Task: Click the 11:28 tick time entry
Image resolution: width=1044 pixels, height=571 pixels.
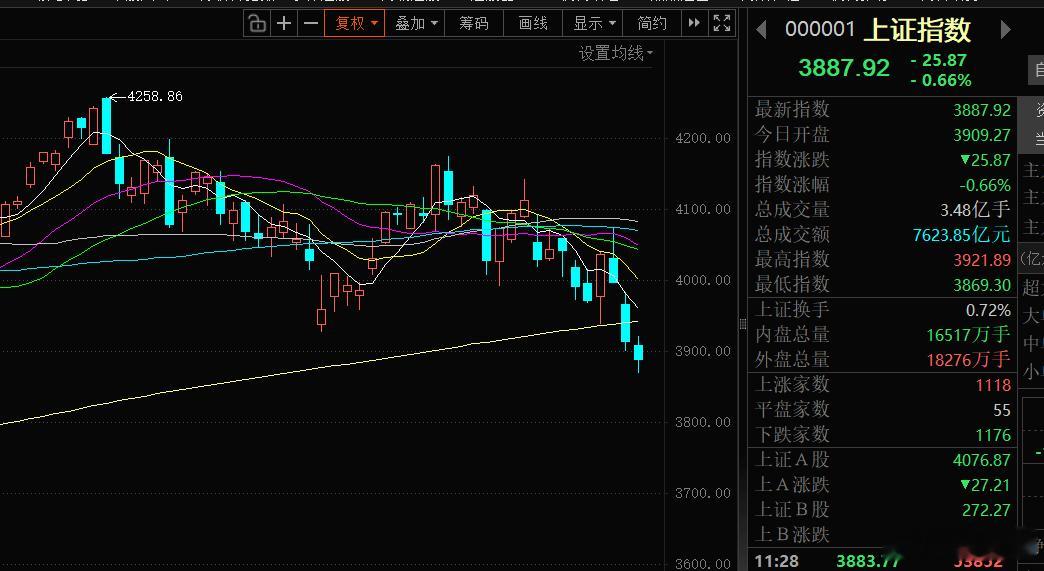Action: 776,562
